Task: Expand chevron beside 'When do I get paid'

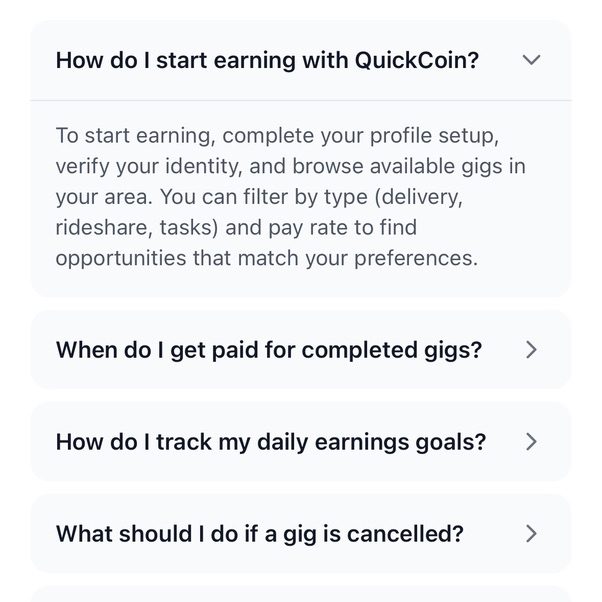Action: pyautogui.click(x=532, y=350)
